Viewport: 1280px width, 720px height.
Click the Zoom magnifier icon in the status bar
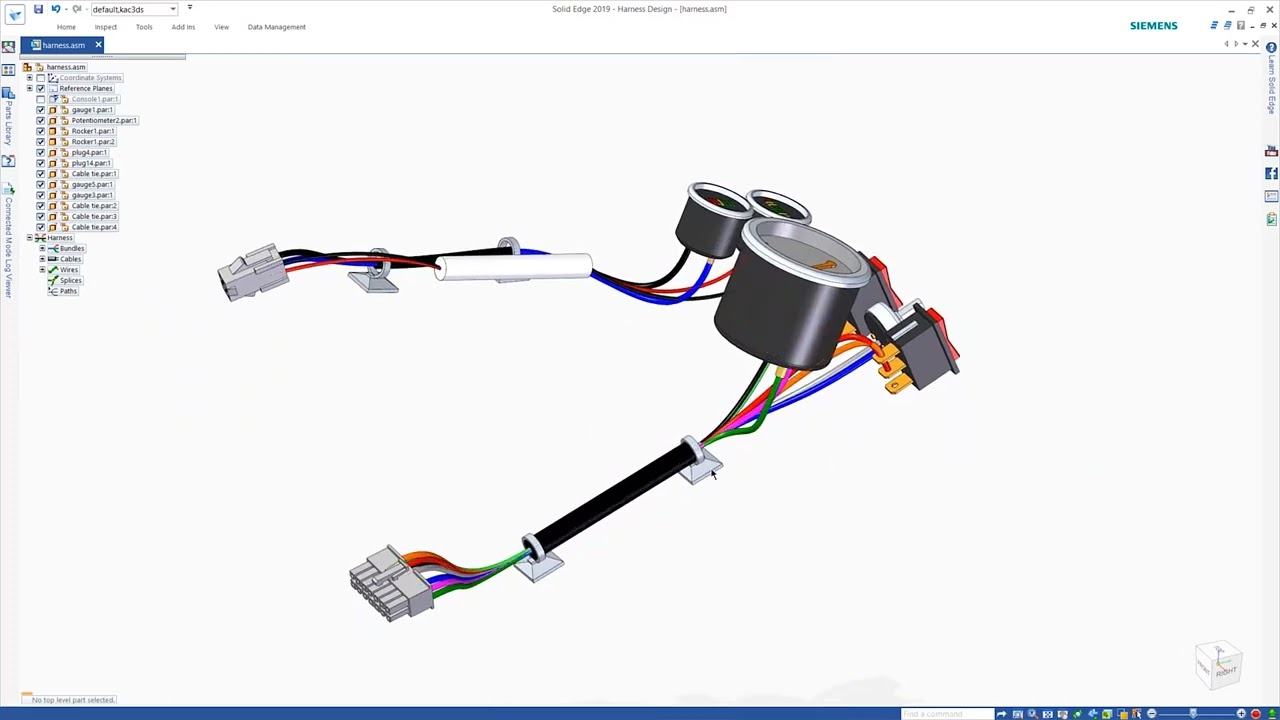click(1032, 713)
